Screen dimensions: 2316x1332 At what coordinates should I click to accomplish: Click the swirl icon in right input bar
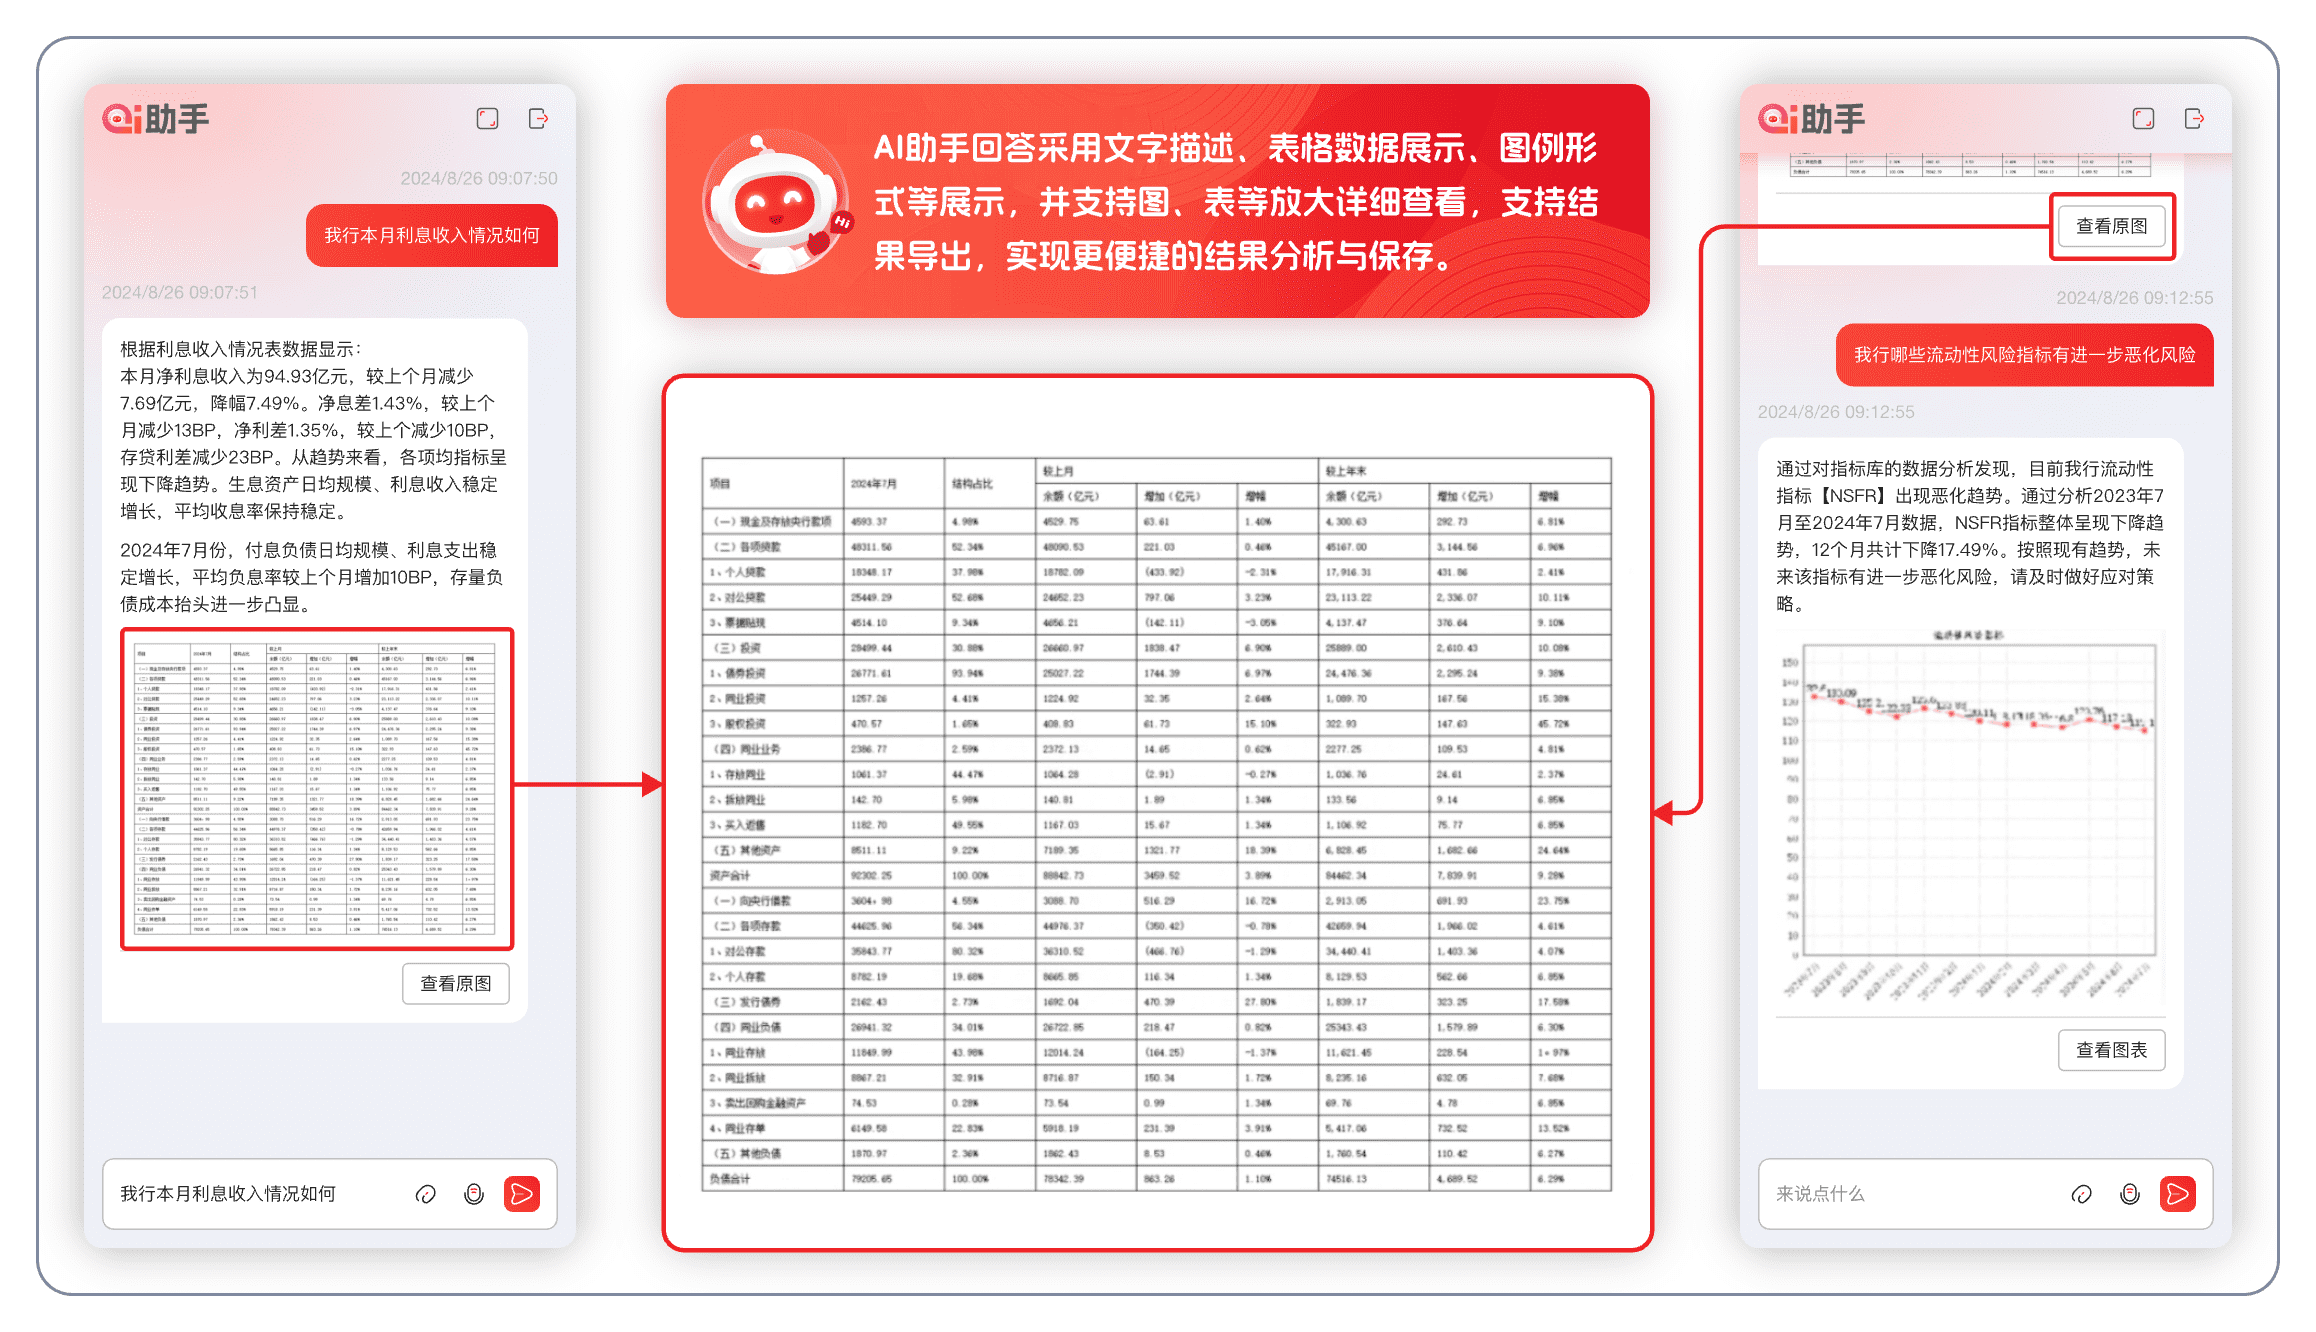(2082, 1193)
